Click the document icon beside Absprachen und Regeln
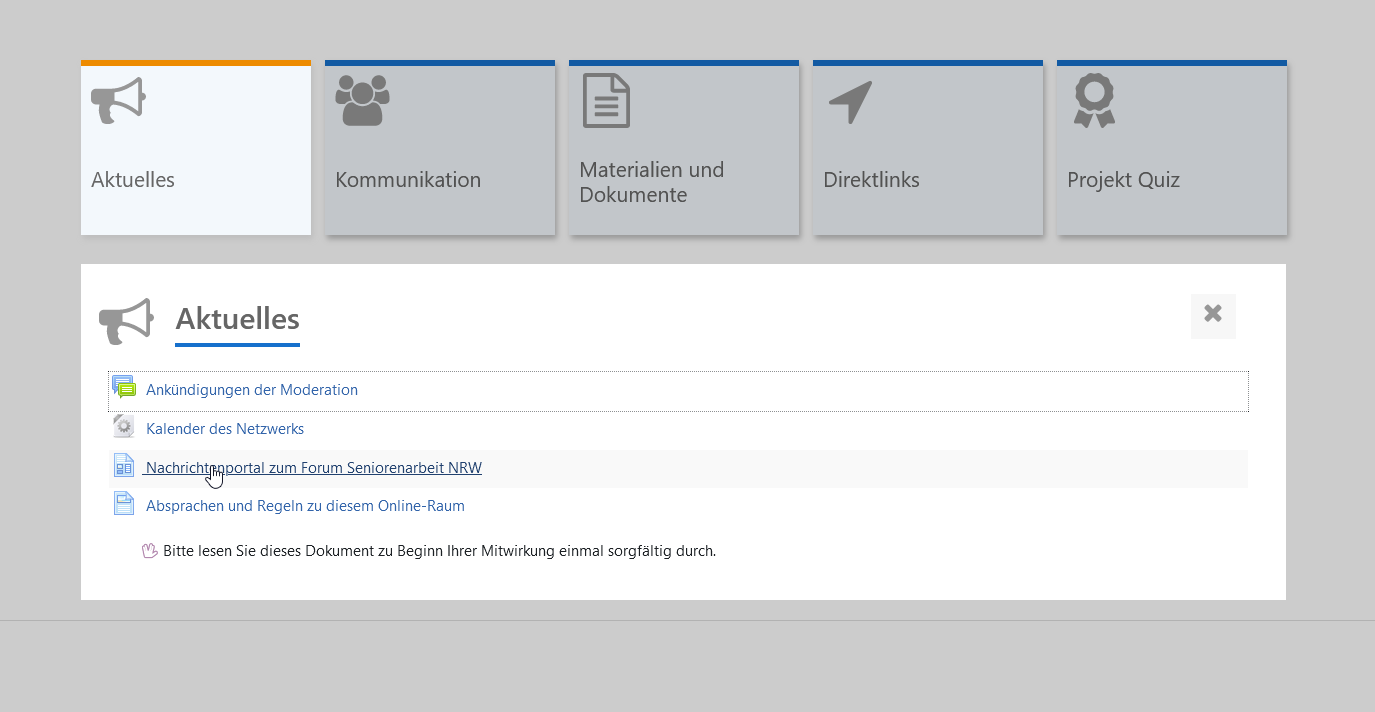This screenshot has width=1375, height=712. 124,503
